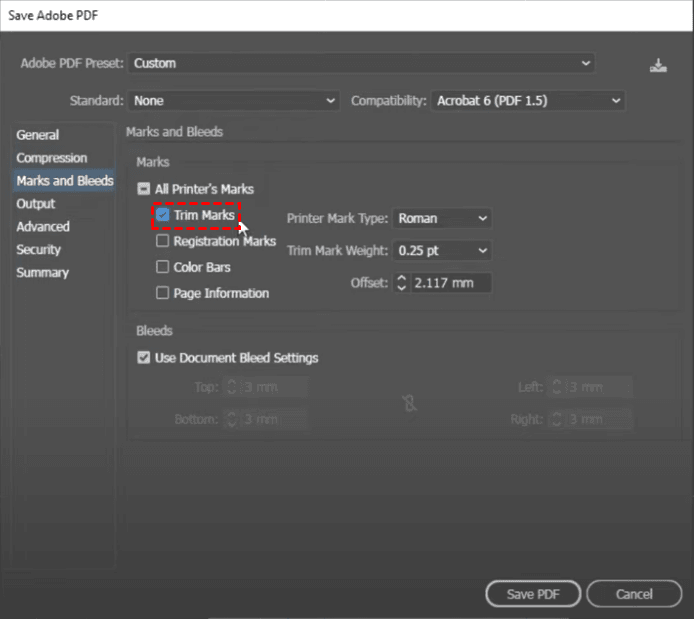Click the Cancel button
The width and height of the screenshot is (694, 619).
point(634,594)
